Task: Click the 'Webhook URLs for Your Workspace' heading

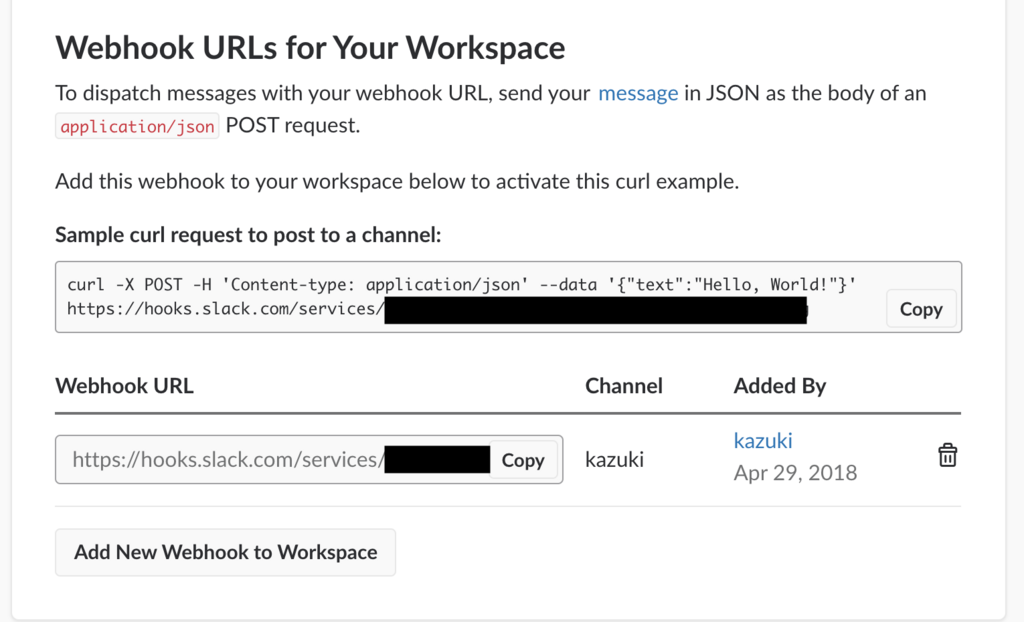Action: [x=310, y=47]
